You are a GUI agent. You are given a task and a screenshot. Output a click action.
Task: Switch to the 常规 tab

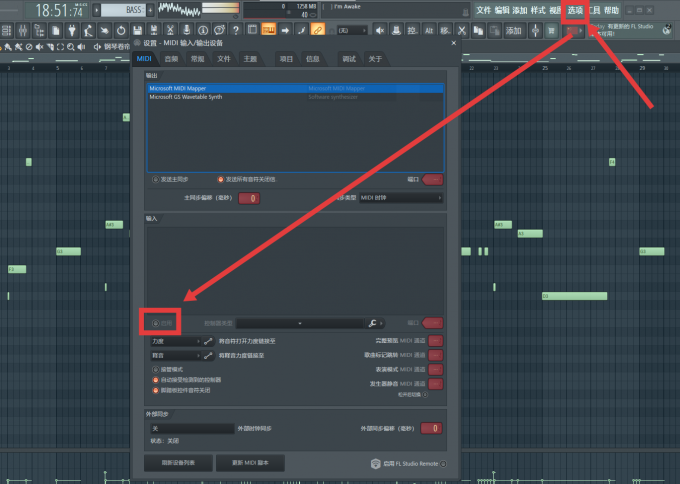point(198,59)
